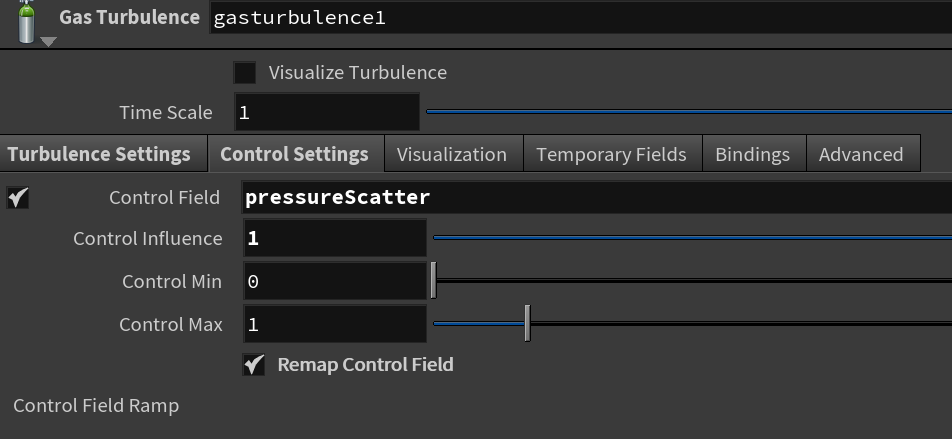Go to the Bindings tab
The height and width of the screenshot is (439, 952).
point(753,154)
